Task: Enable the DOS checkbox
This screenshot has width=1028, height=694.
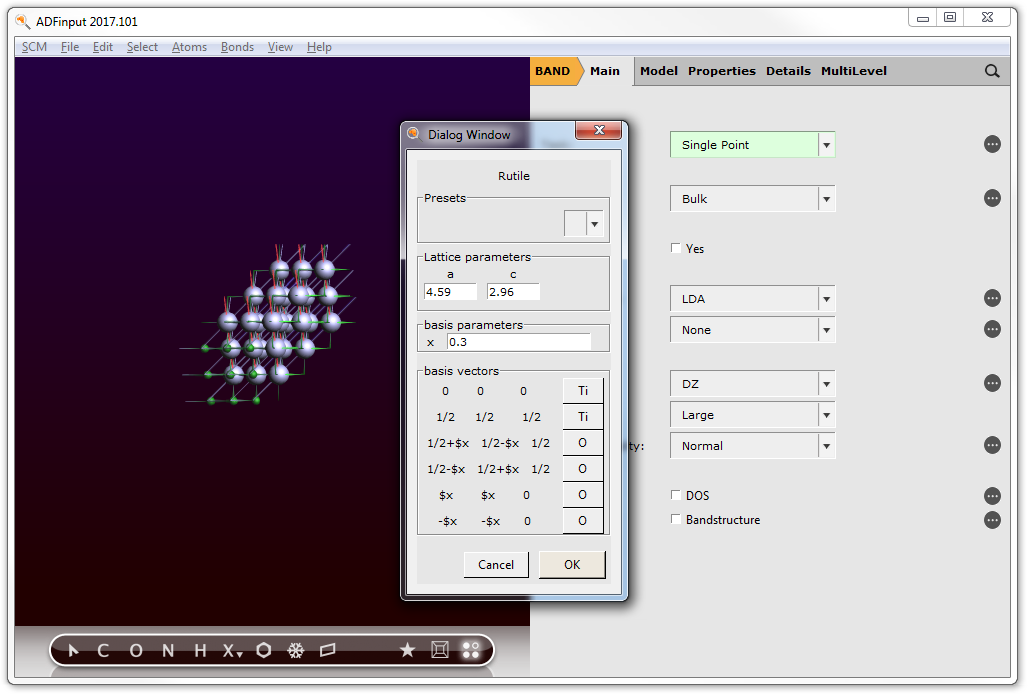Action: (x=676, y=495)
